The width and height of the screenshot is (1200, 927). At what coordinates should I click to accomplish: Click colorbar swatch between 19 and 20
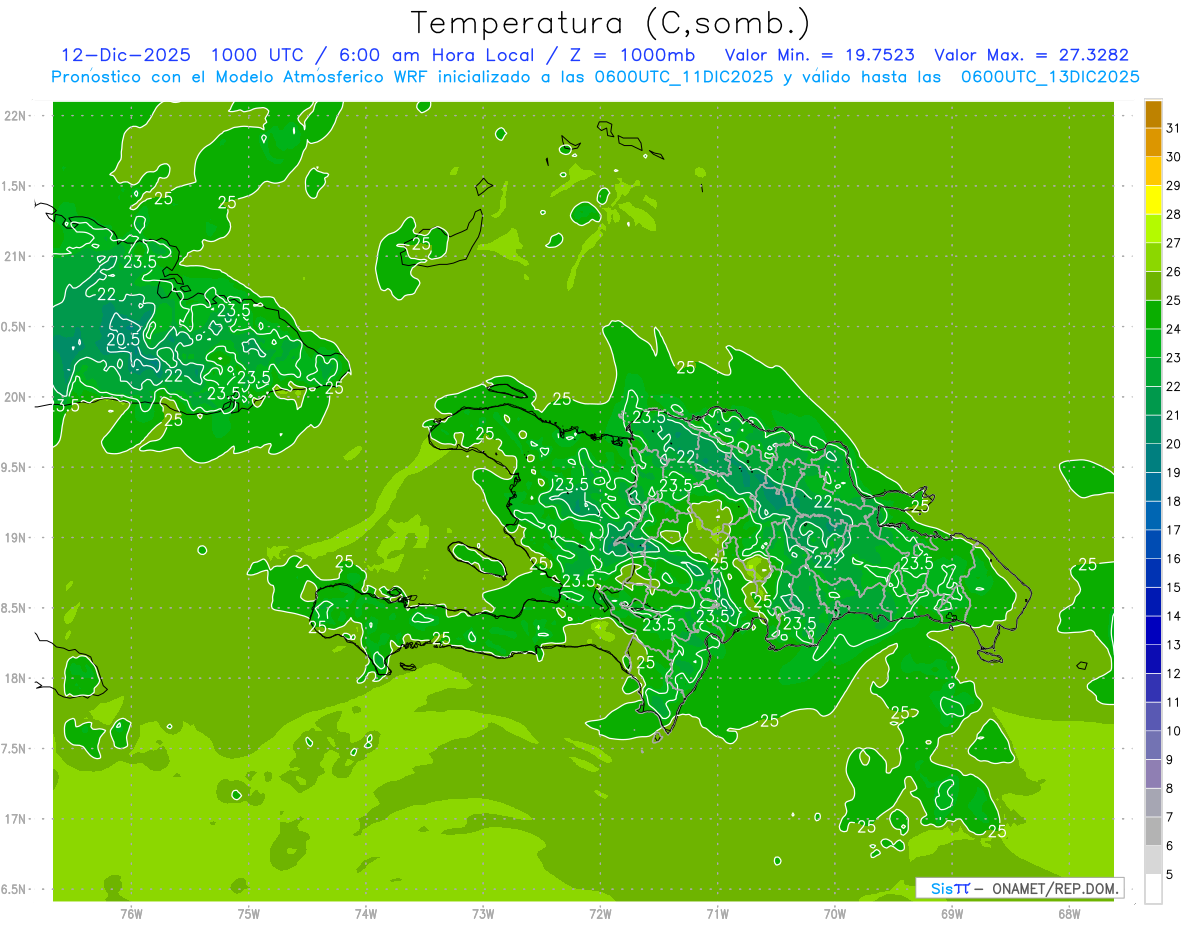click(x=1153, y=458)
